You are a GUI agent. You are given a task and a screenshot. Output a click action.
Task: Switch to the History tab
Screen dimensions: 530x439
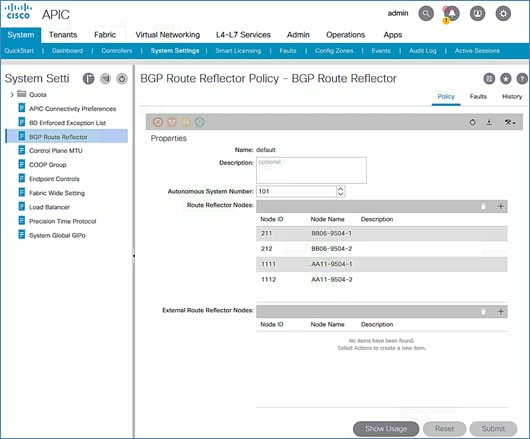pos(512,97)
